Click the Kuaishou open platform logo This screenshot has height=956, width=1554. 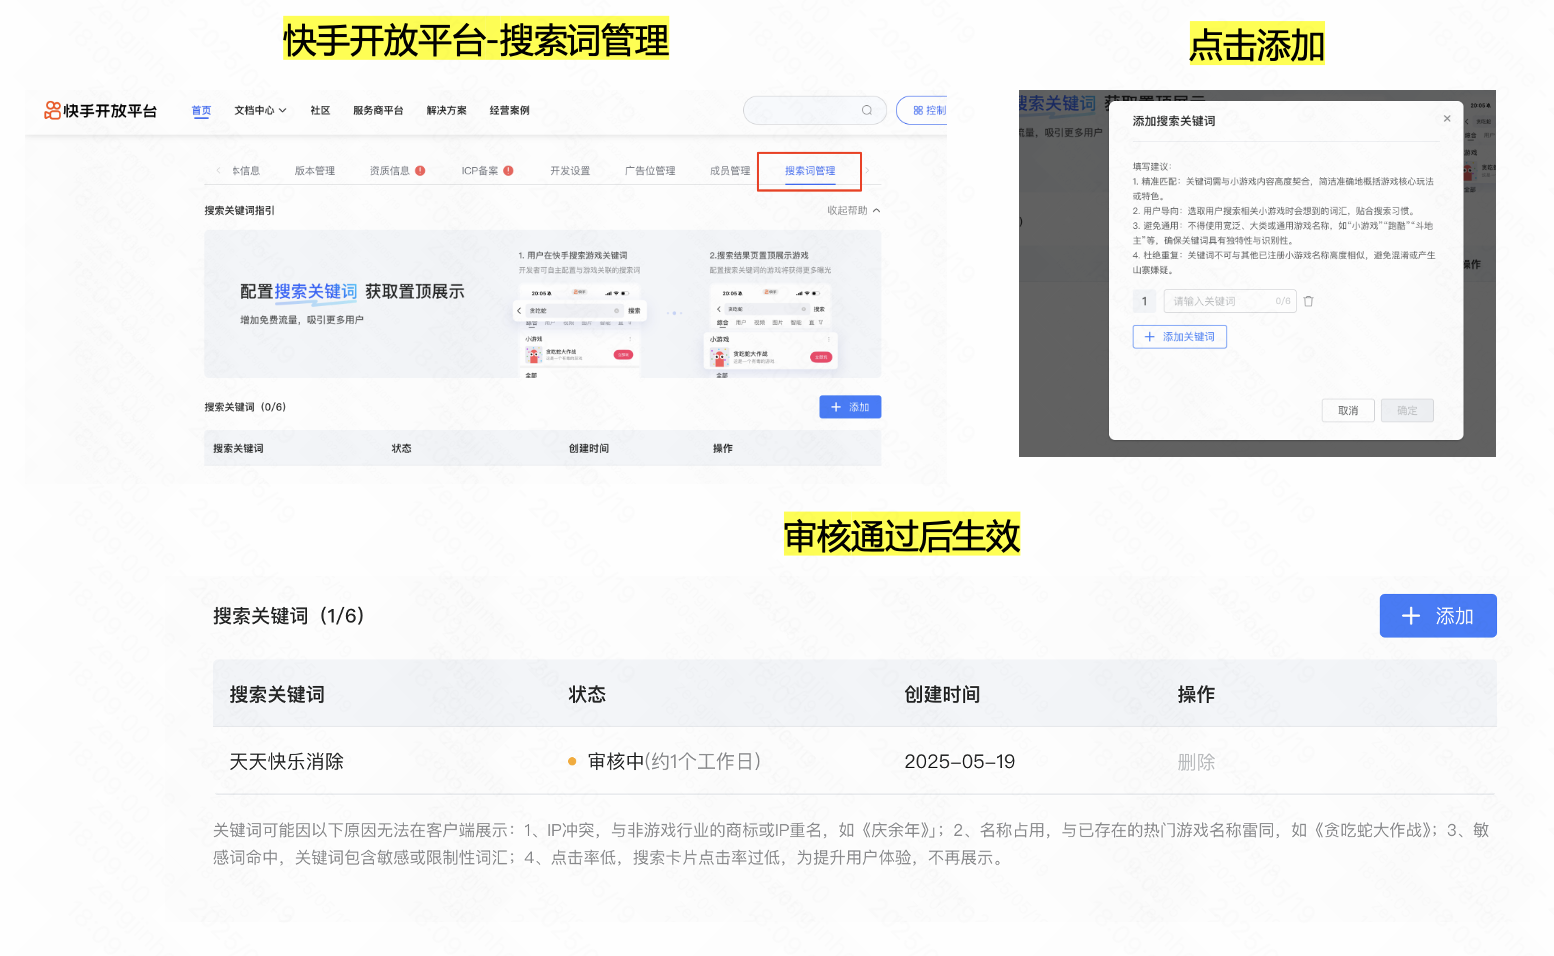tap(100, 111)
